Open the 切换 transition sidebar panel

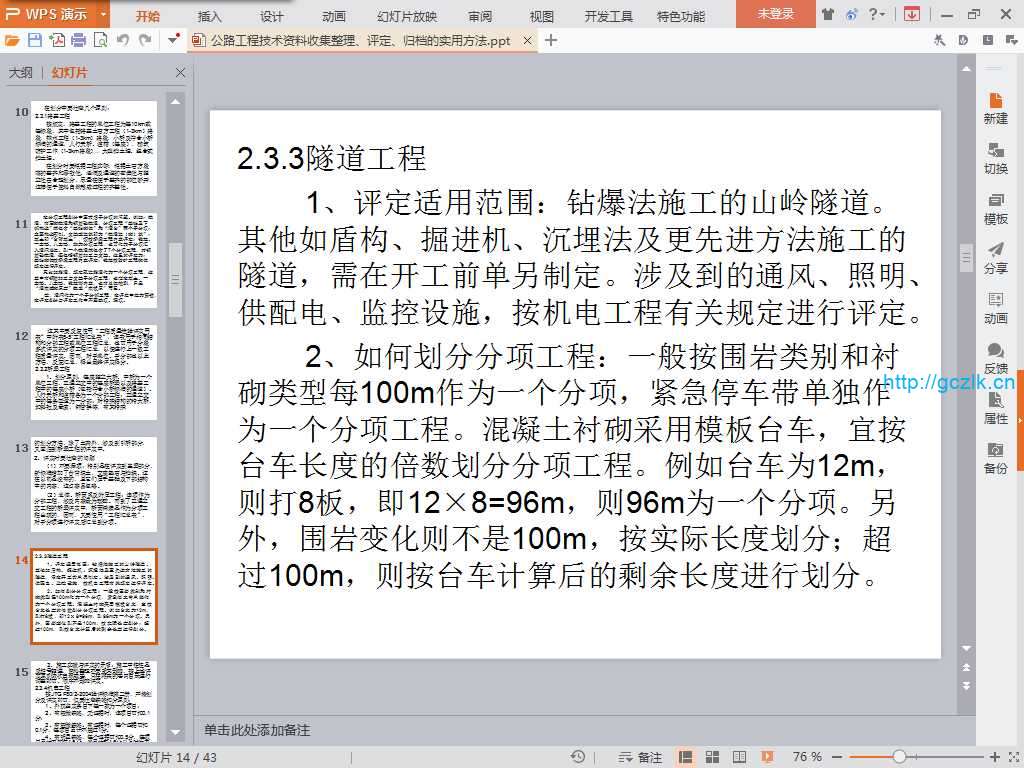coord(995,158)
